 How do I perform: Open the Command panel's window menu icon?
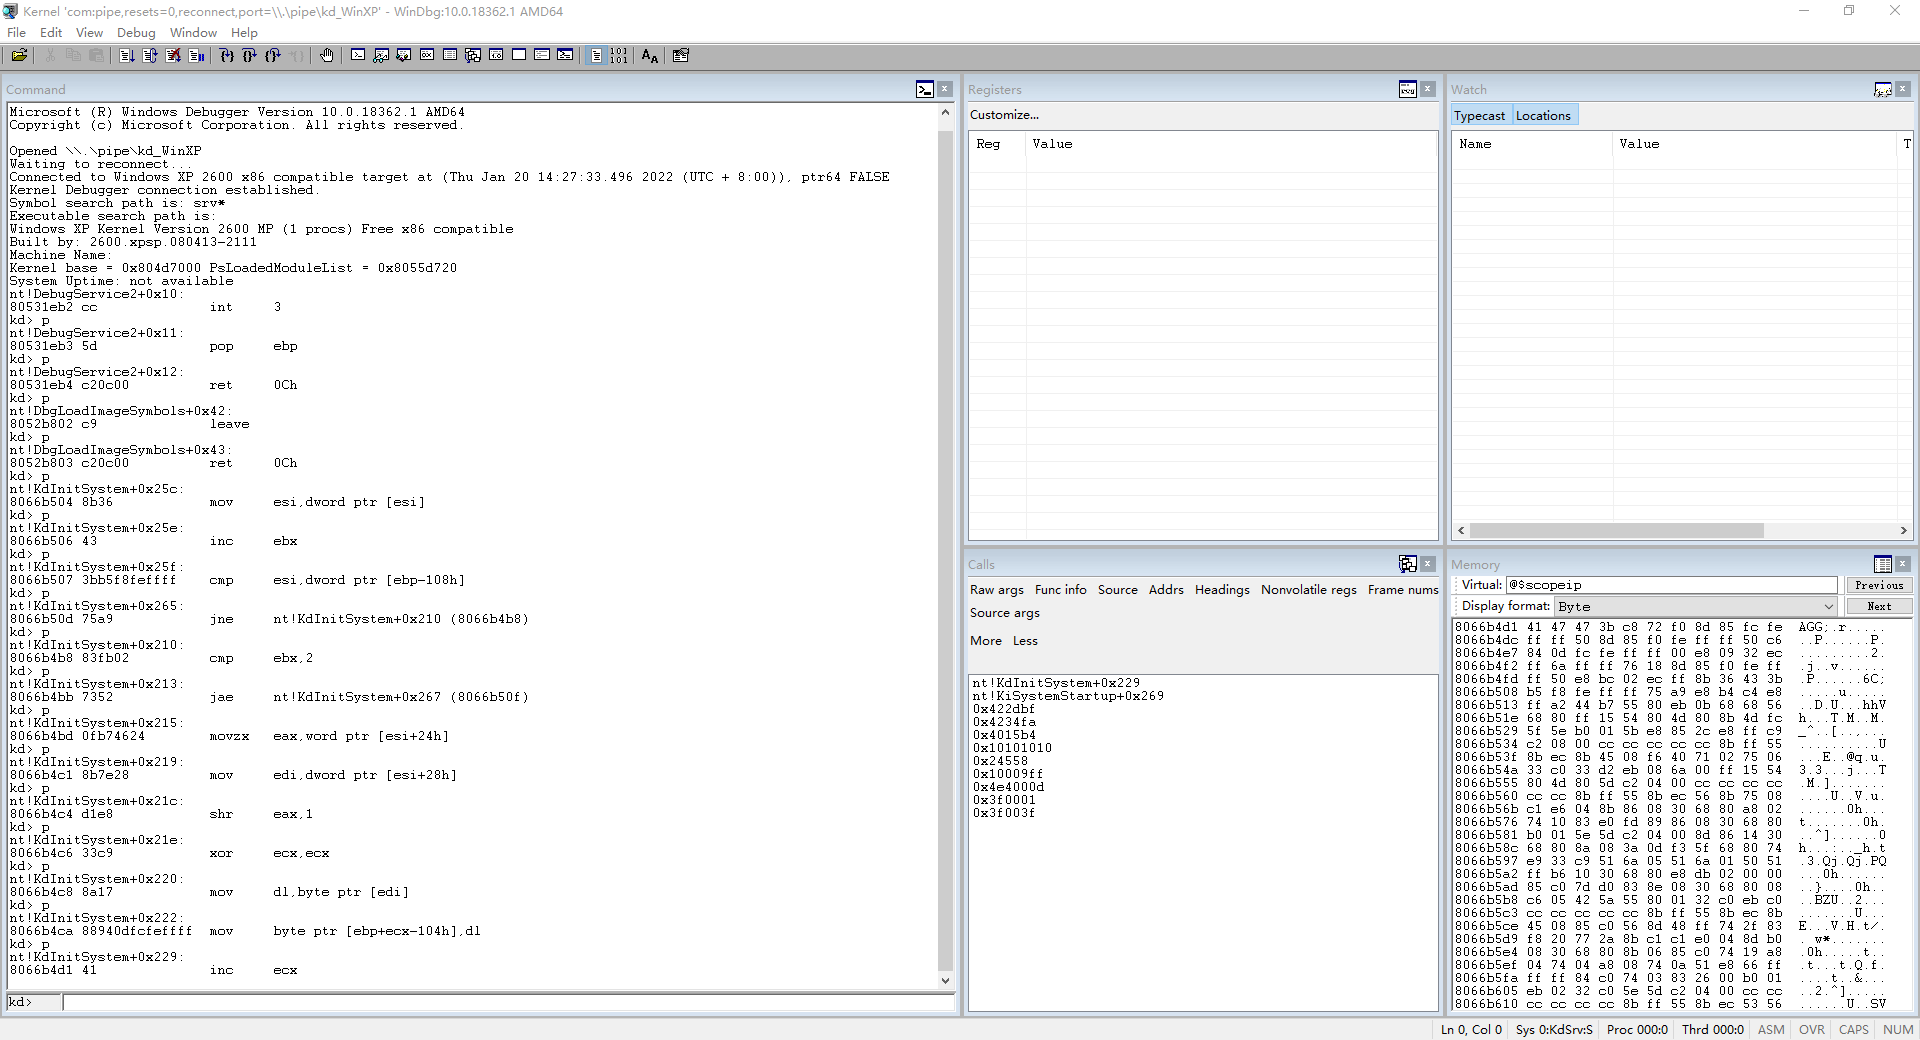tap(925, 89)
